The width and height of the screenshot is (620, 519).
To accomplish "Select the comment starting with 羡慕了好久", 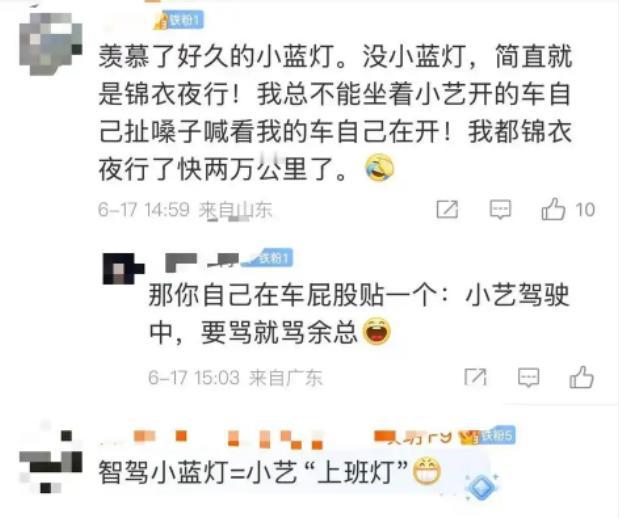I will (335, 113).
